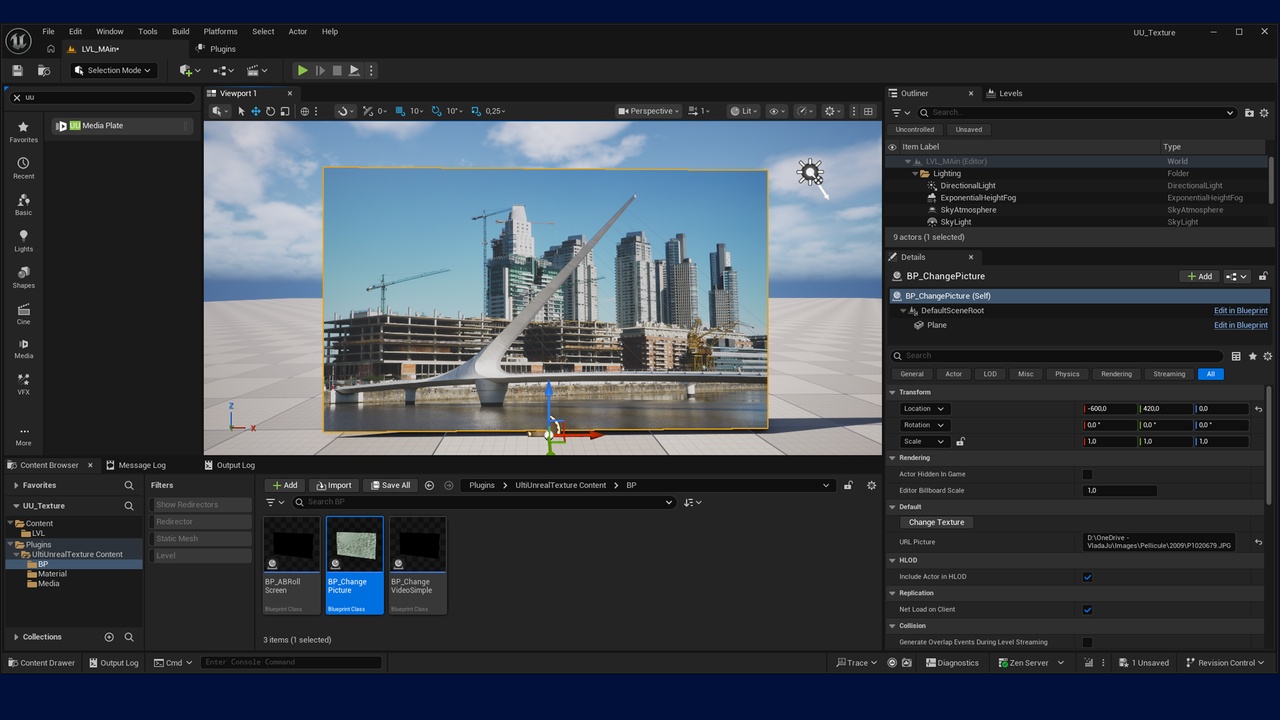Viewport: 1280px width, 720px height.
Task: Open Favorites in the Place Actors sidebar
Action: (x=23, y=131)
